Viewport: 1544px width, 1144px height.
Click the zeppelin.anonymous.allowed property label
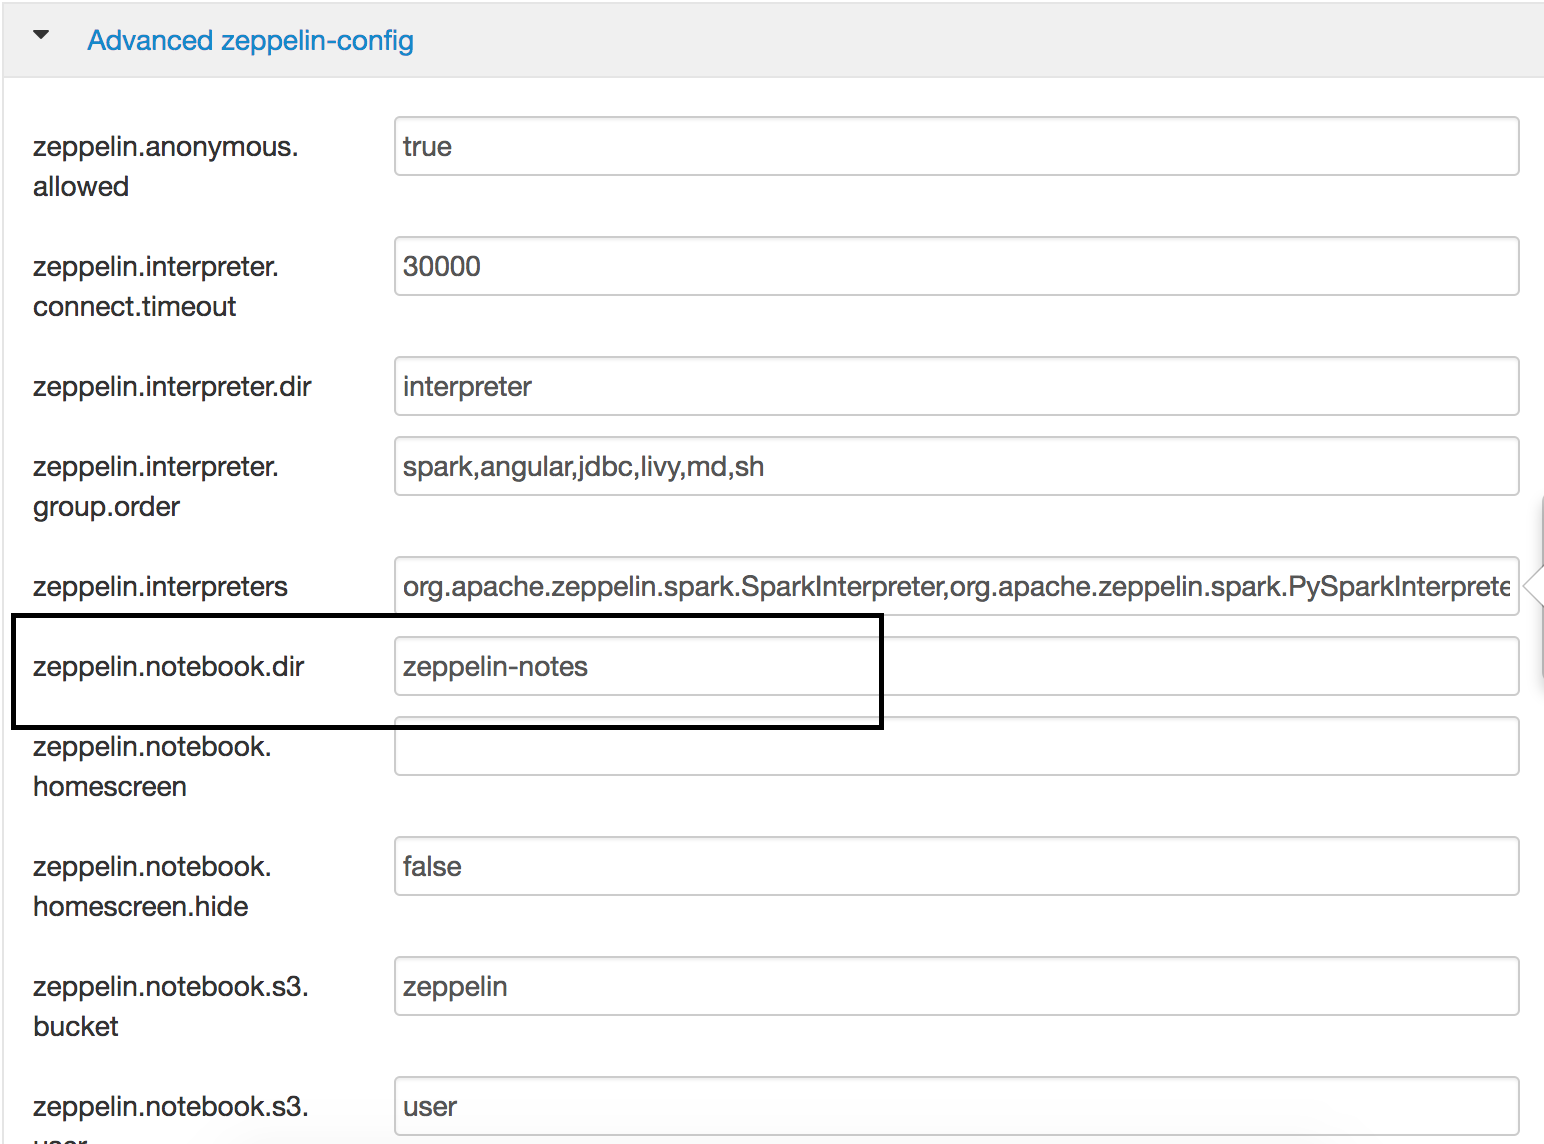165,165
